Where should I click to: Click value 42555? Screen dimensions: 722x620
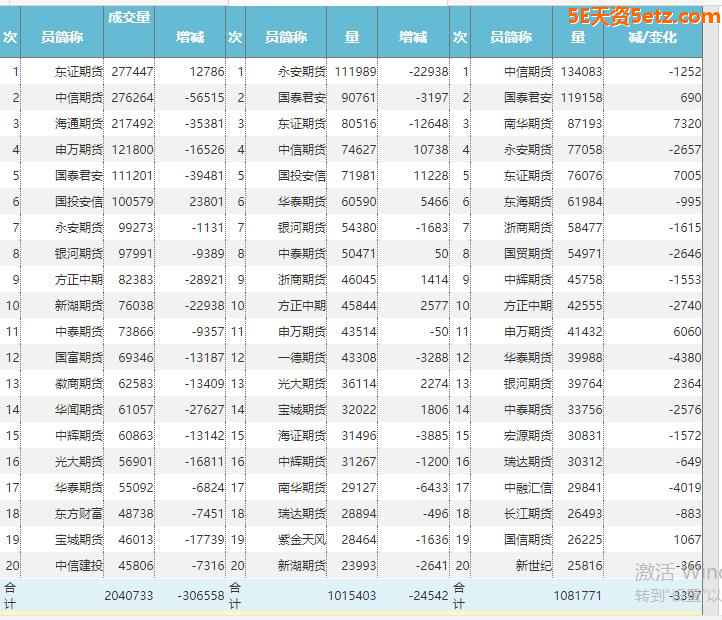(584, 306)
